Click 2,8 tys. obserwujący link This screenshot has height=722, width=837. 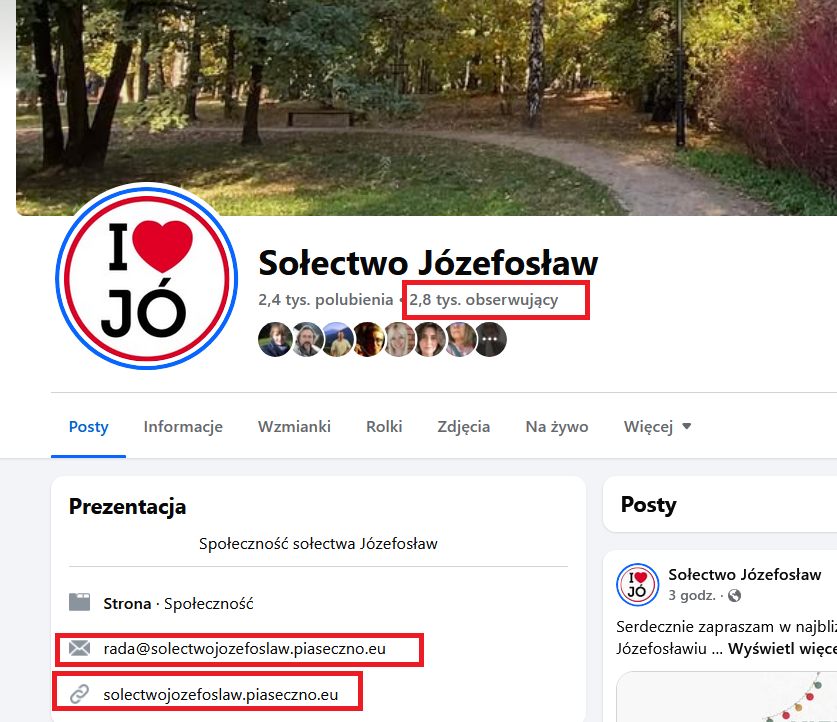pyautogui.click(x=484, y=299)
